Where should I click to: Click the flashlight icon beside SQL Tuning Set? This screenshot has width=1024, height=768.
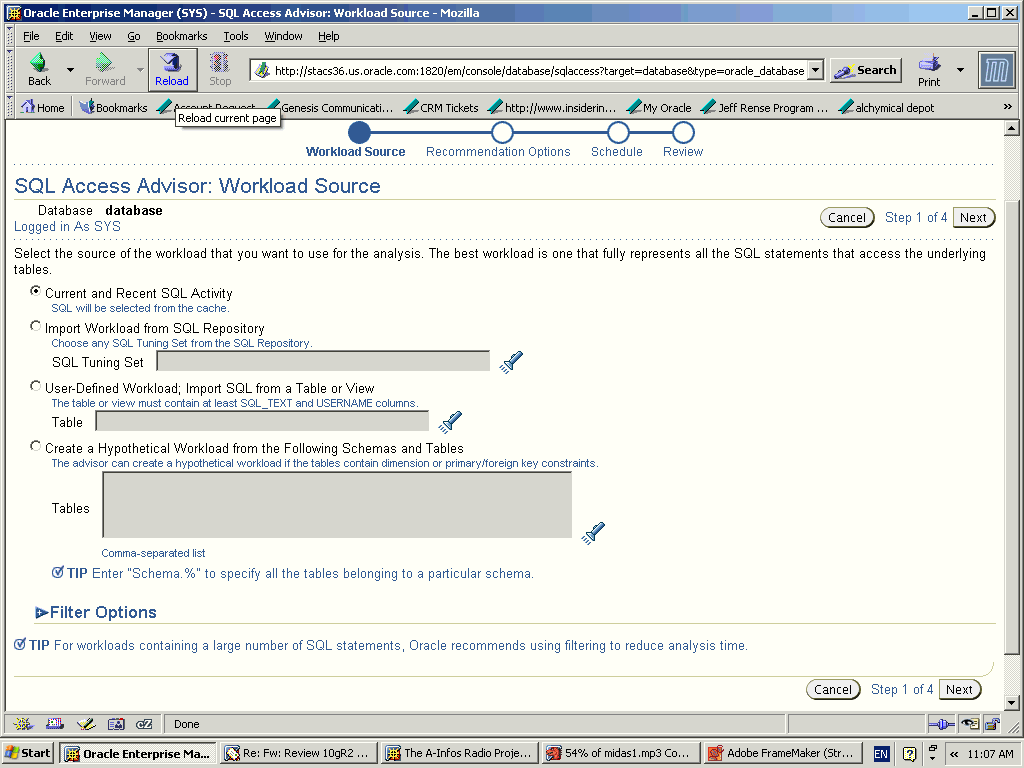(512, 362)
